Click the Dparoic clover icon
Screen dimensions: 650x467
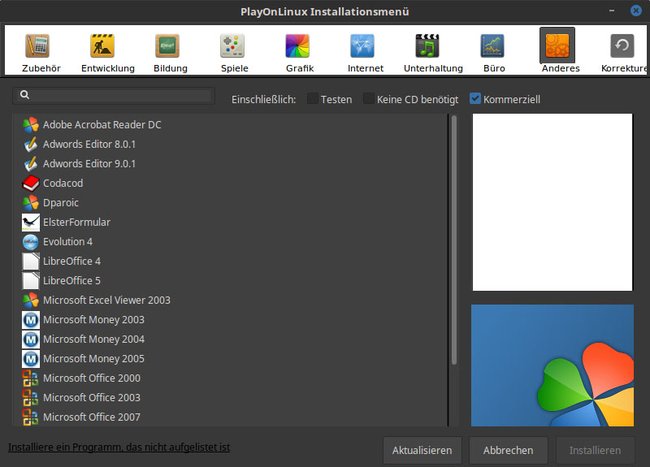tap(31, 203)
